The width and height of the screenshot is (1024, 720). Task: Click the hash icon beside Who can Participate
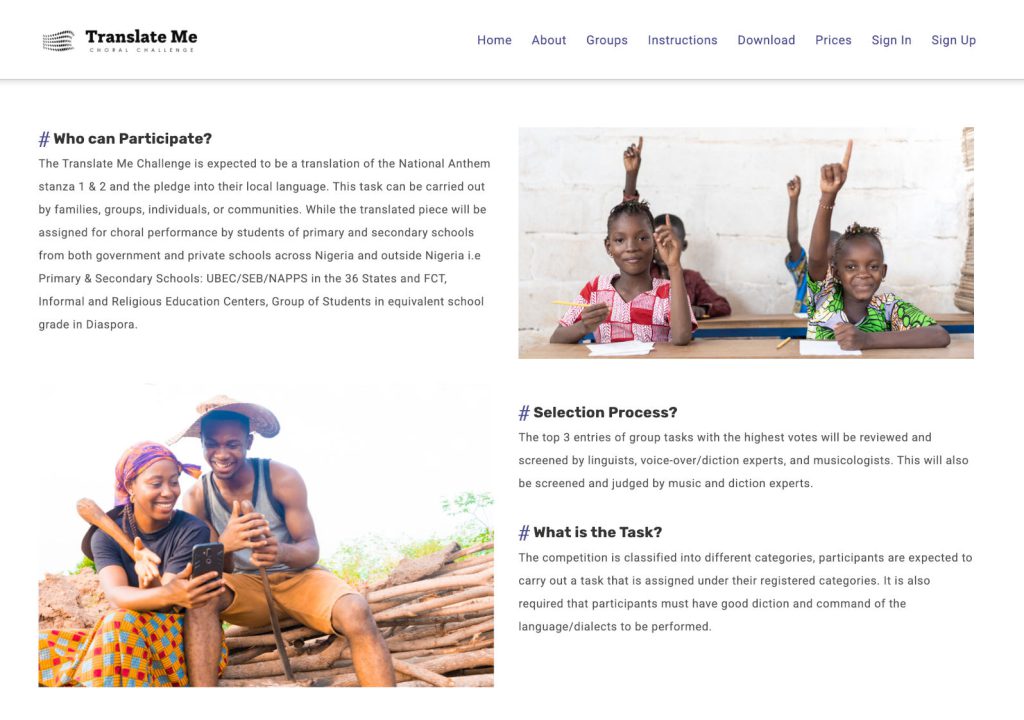(x=44, y=139)
